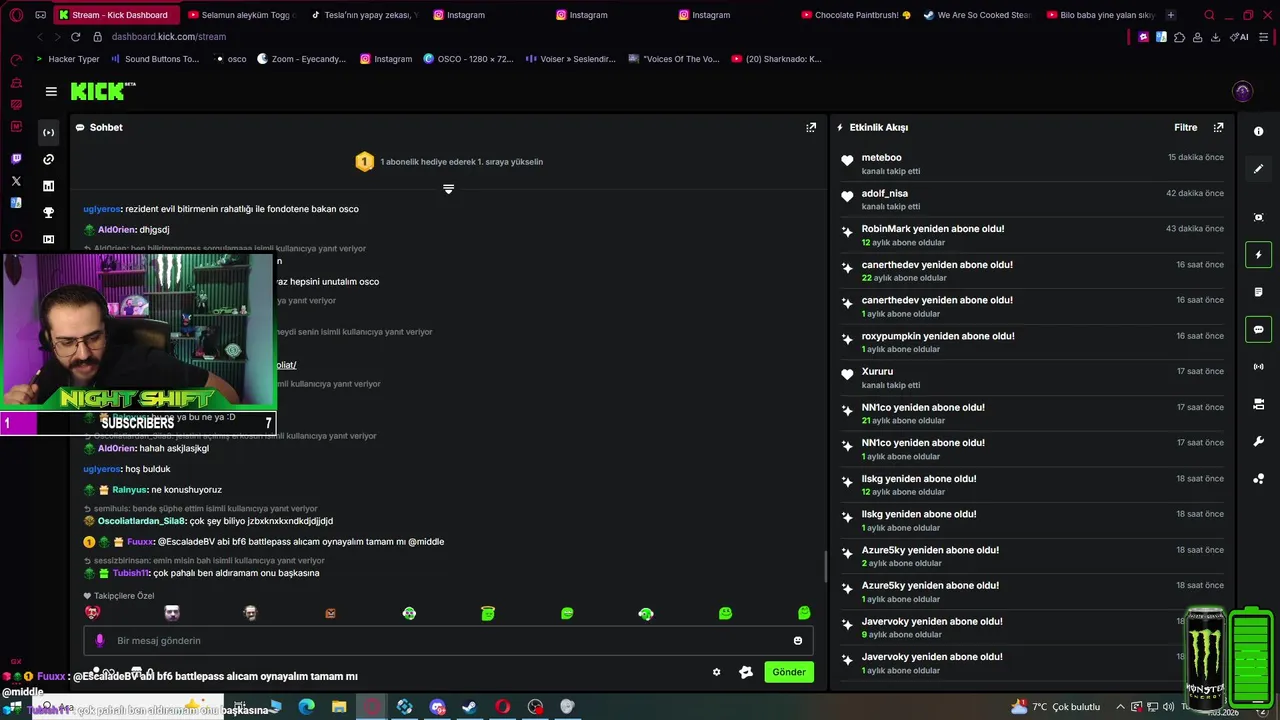Open the analytics chart icon in left sidebar
Screen dimensions: 1280x720
coord(48,186)
